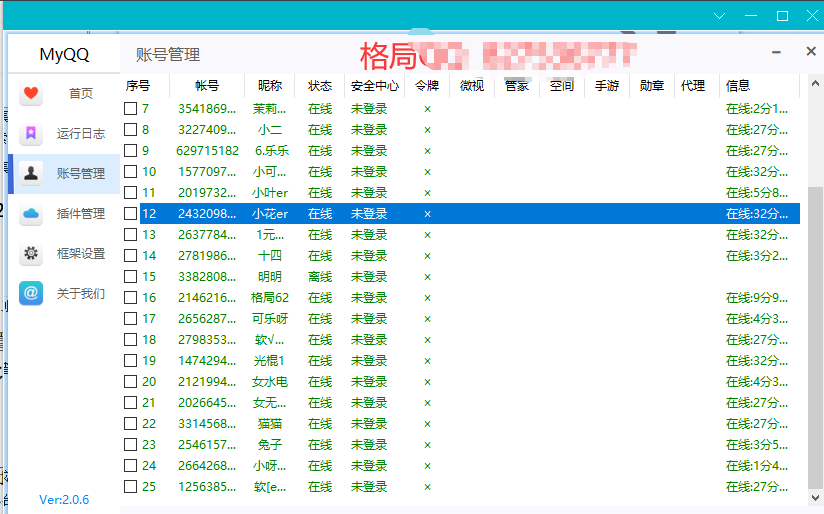Click the 在线:9分9... info cell
Screen dimensions: 824x514
coord(757,298)
